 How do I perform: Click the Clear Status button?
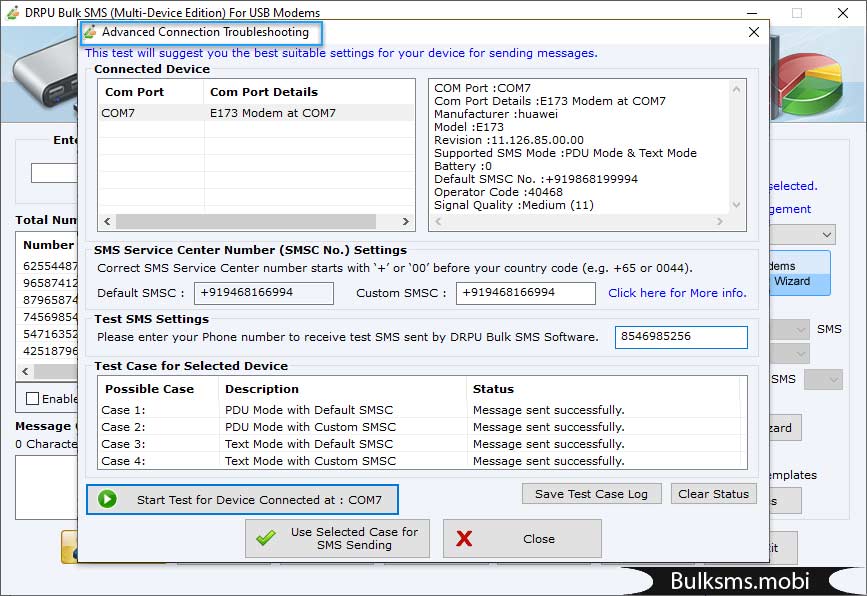[x=713, y=494]
